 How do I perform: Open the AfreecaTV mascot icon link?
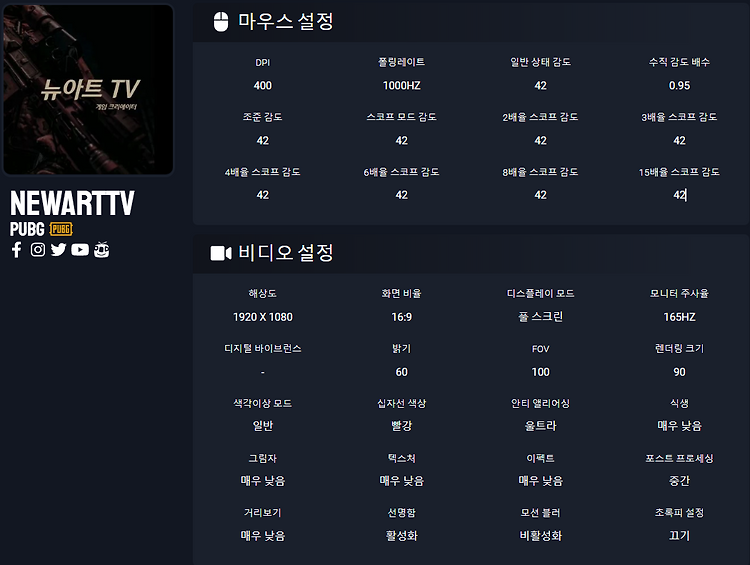coord(101,249)
